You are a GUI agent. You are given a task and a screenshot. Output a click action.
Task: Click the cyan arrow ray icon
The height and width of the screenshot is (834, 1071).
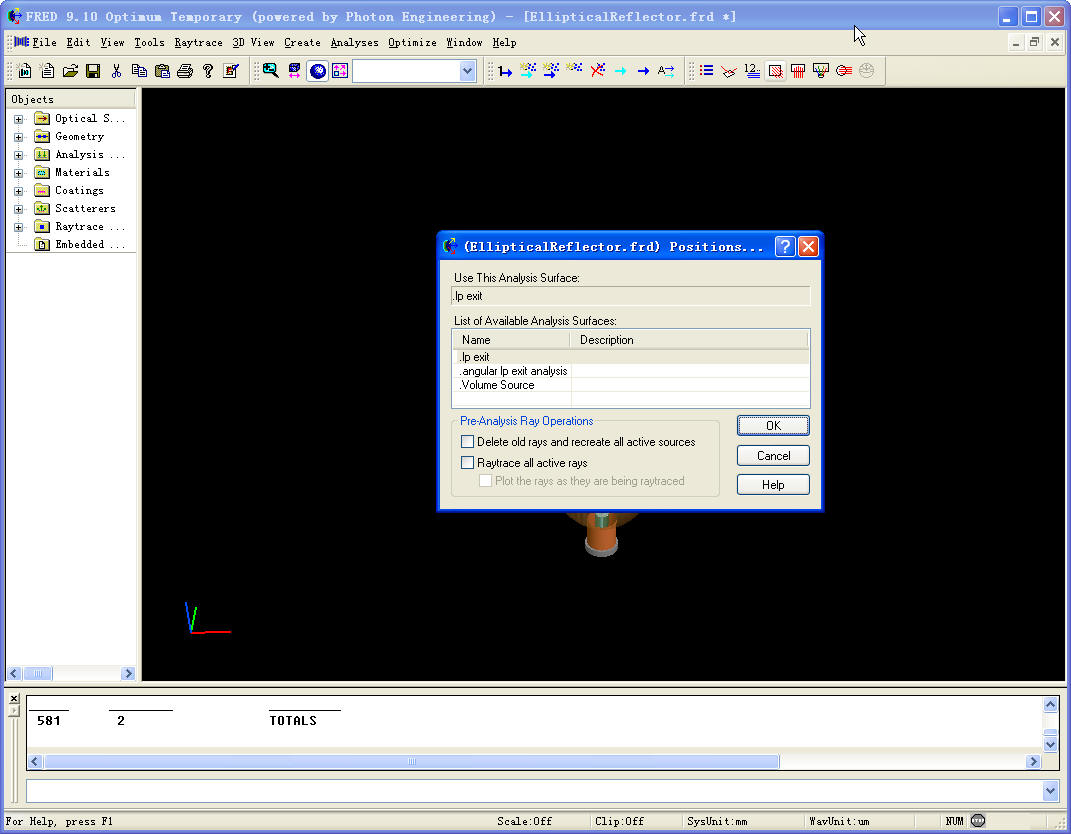(620, 70)
